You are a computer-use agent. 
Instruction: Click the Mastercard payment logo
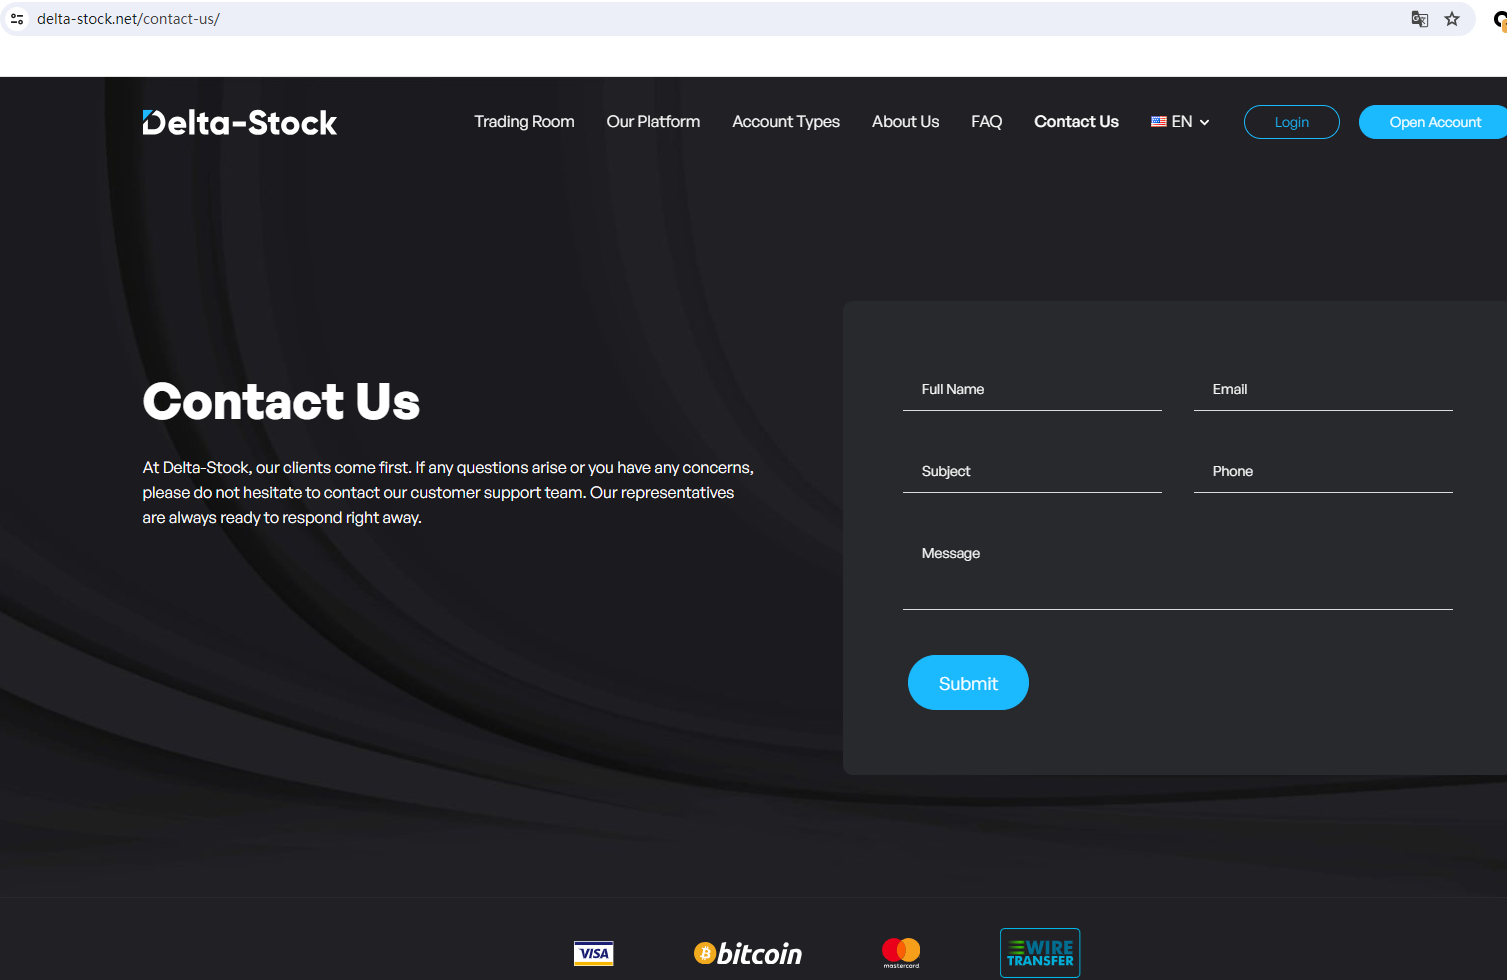[901, 953]
